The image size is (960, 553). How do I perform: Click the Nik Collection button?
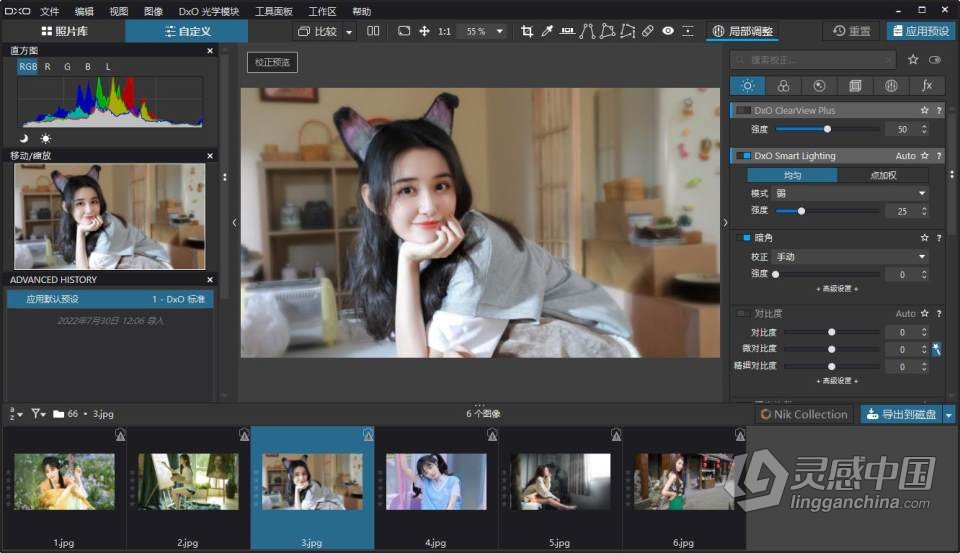[x=804, y=415]
